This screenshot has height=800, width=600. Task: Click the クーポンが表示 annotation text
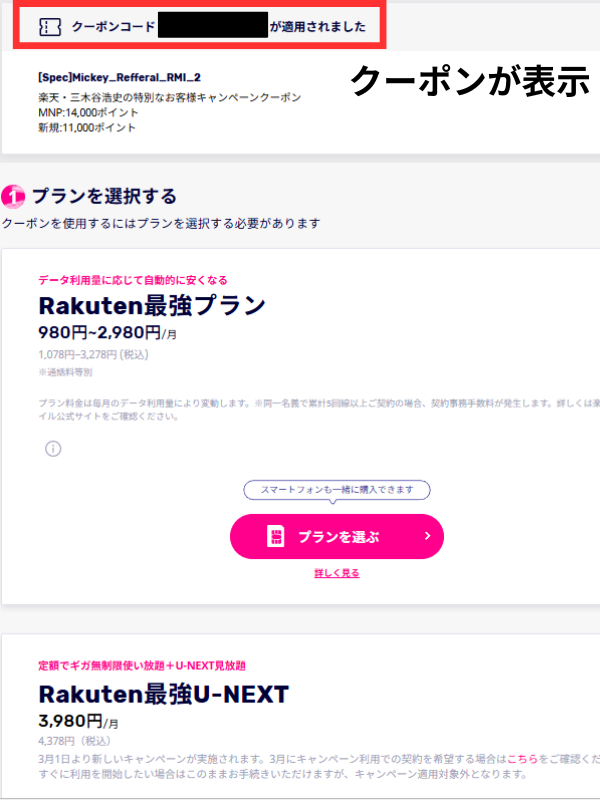(x=470, y=81)
